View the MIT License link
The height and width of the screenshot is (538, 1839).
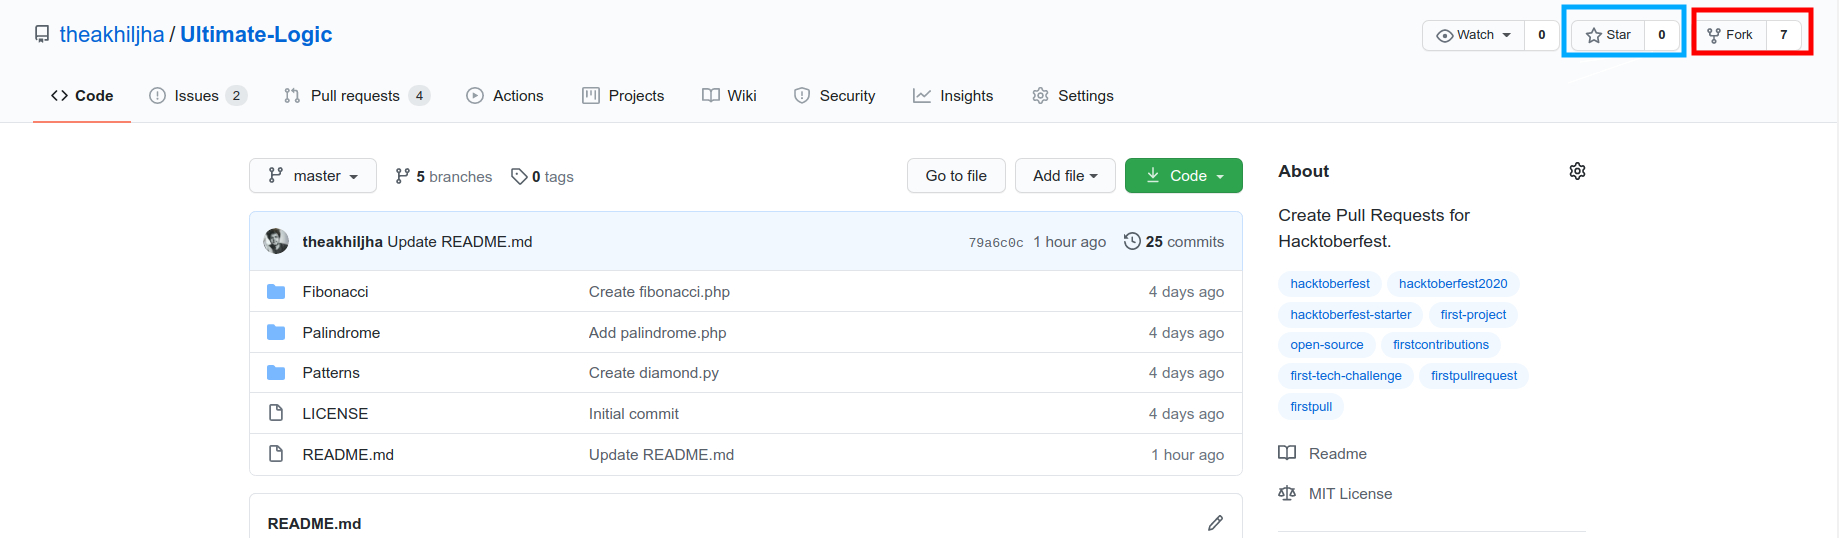point(1335,494)
